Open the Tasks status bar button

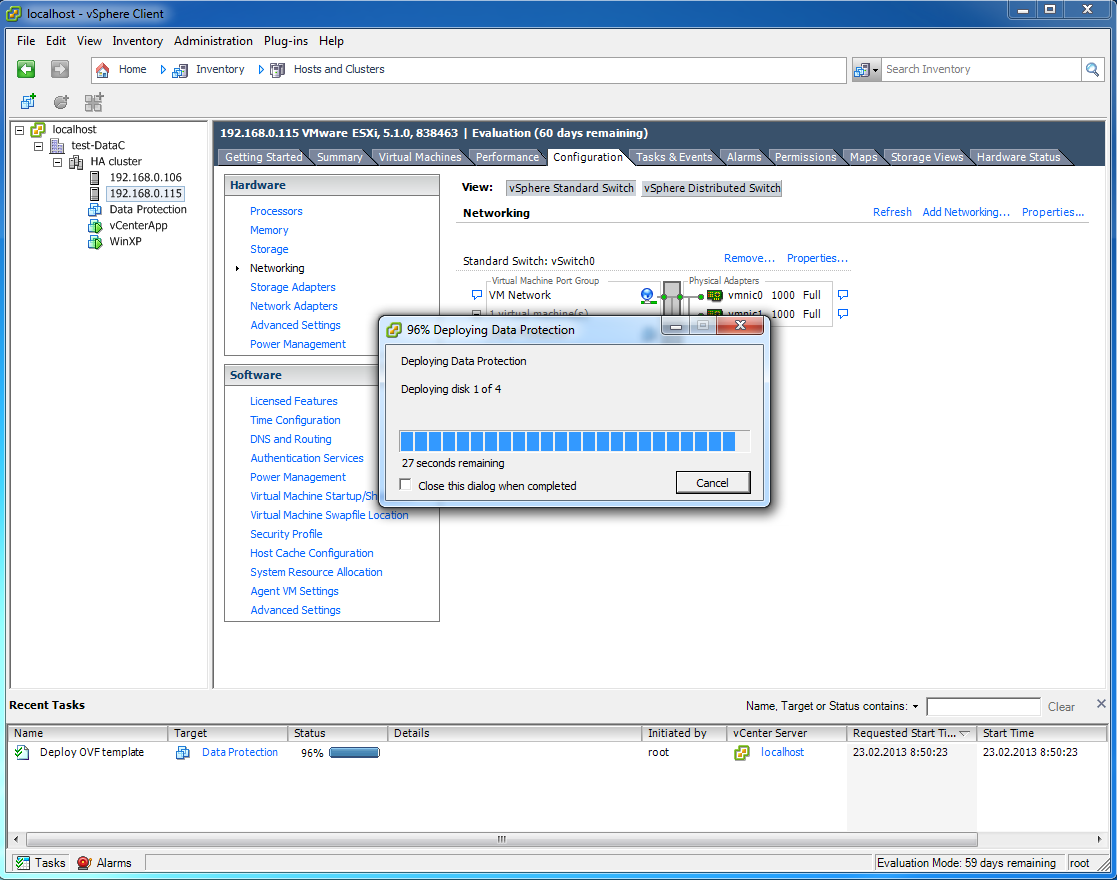[40, 863]
